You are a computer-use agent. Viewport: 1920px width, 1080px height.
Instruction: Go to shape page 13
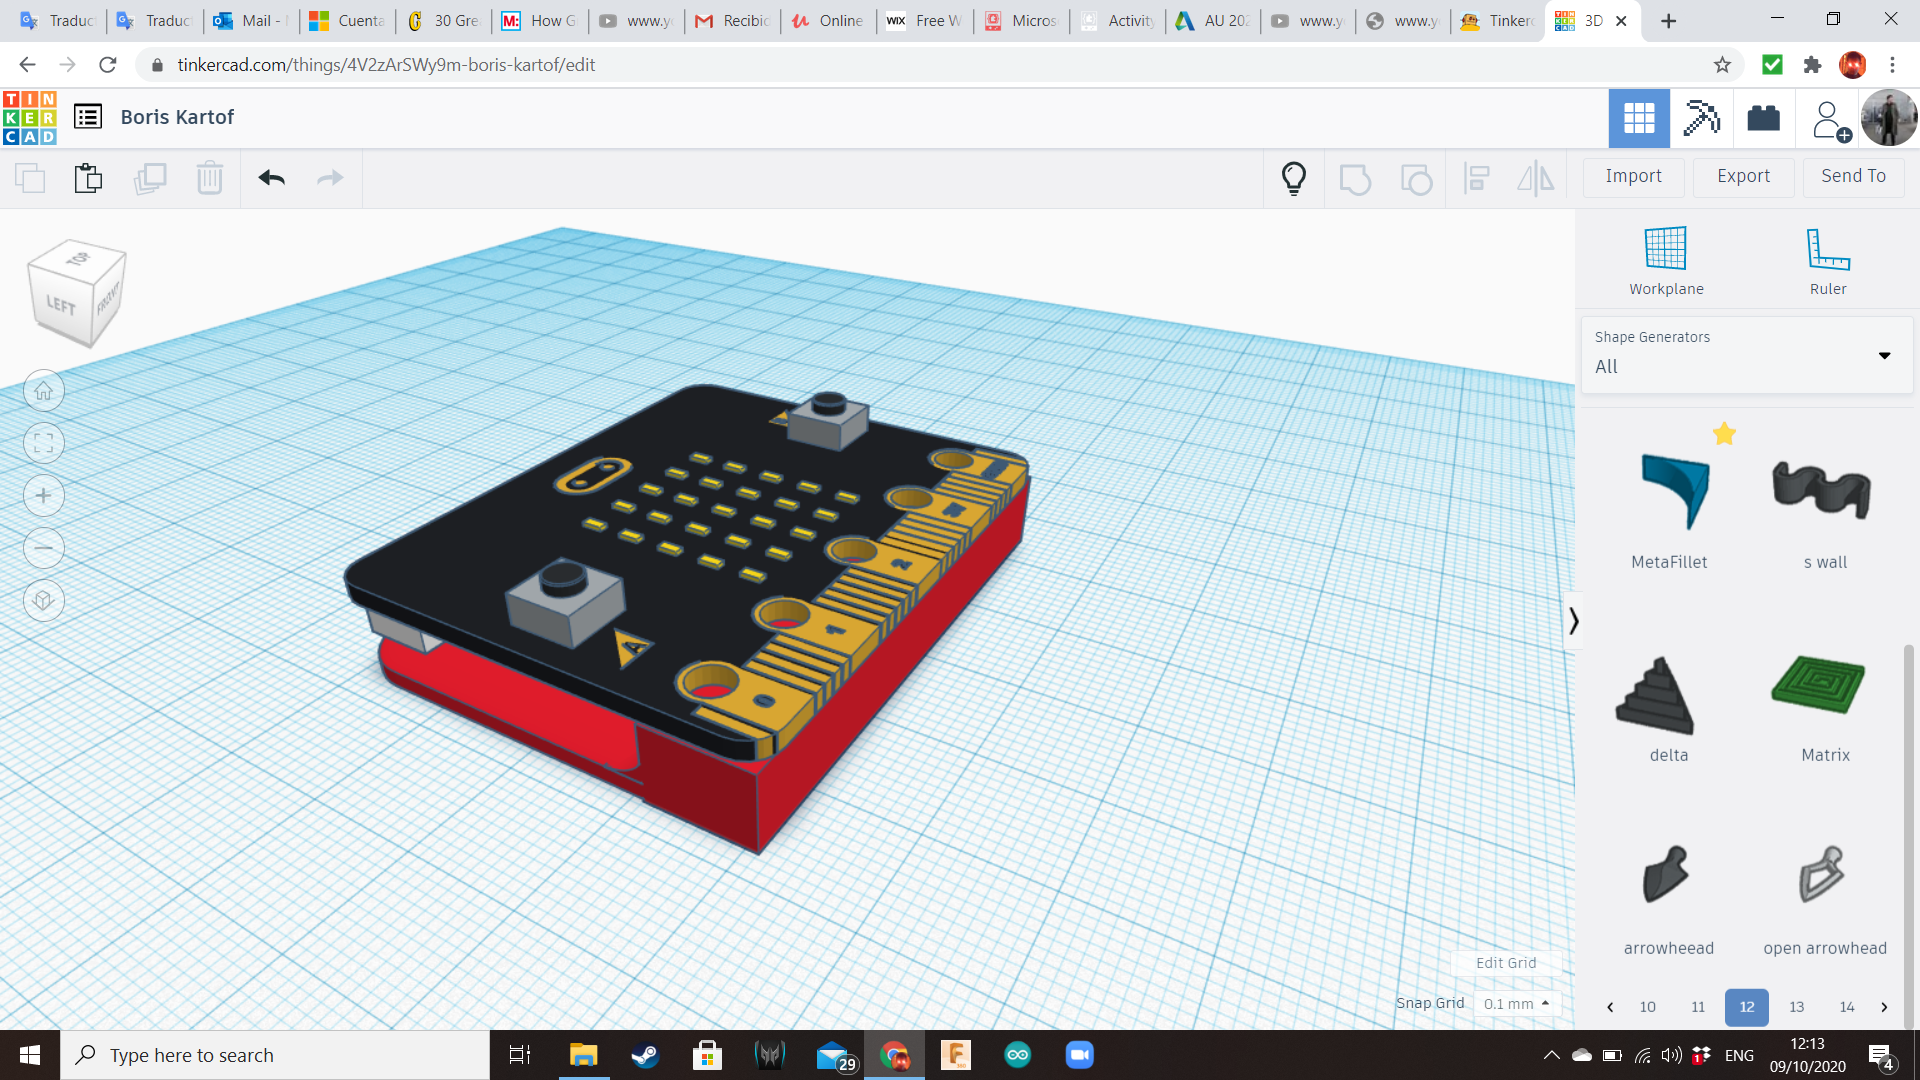pyautogui.click(x=1796, y=1007)
